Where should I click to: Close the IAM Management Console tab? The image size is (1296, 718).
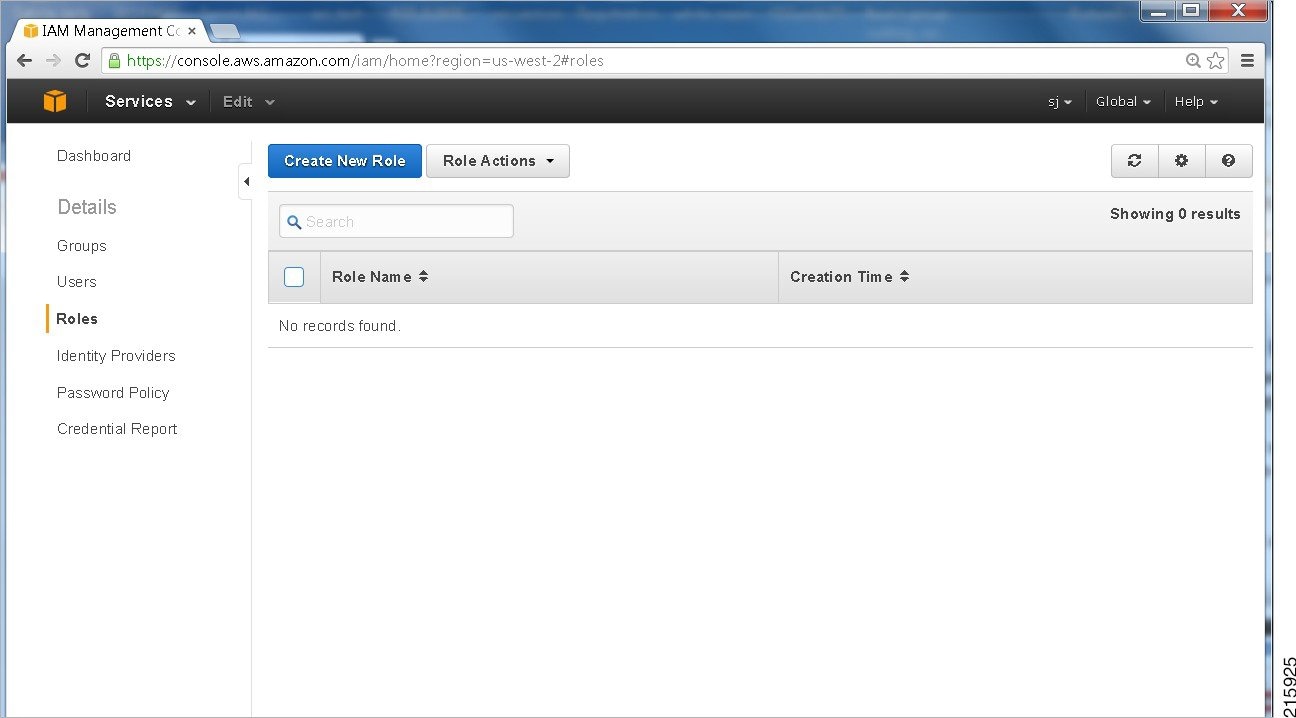click(x=191, y=31)
